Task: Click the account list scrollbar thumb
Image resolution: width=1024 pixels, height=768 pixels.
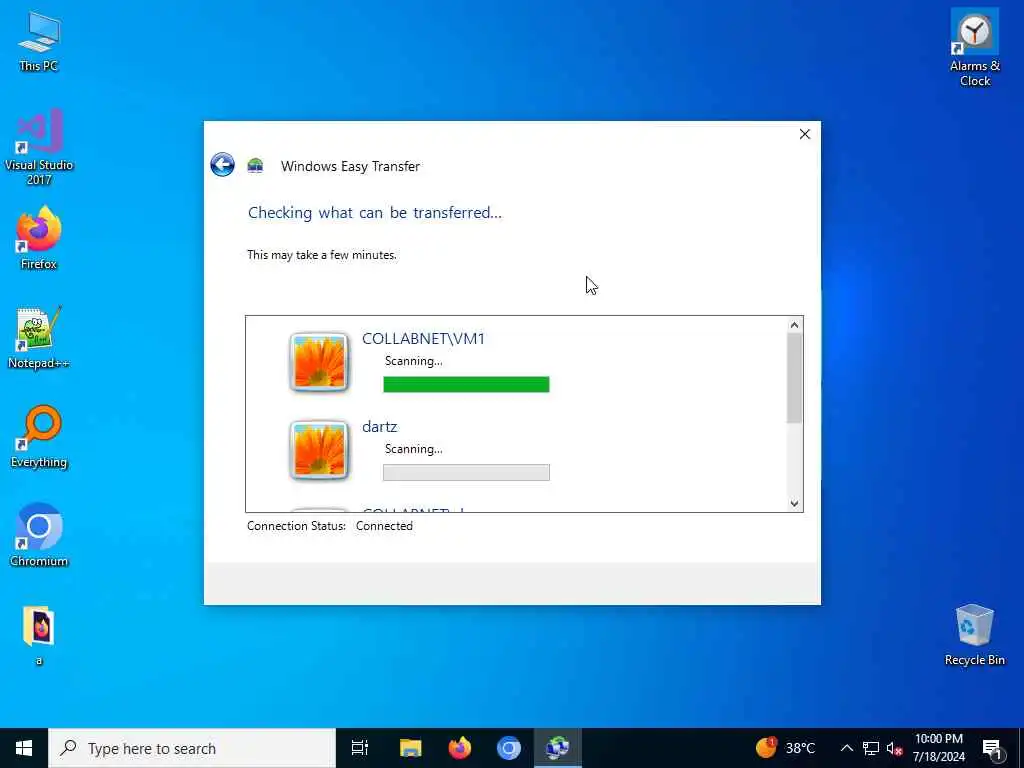Action: (794, 378)
